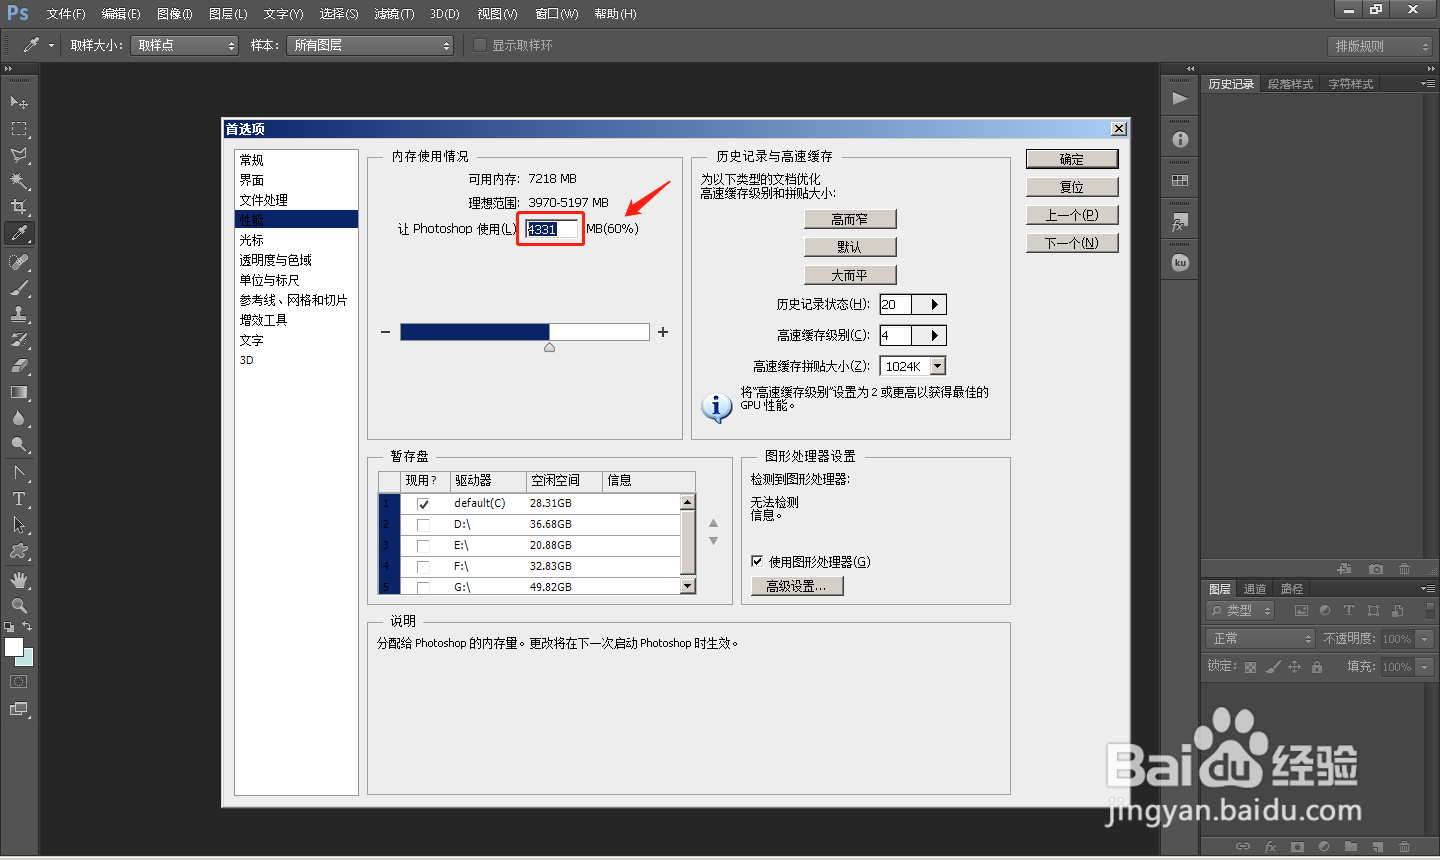
Task: Select the Polygonal Lasso tool
Action: [x=19, y=155]
